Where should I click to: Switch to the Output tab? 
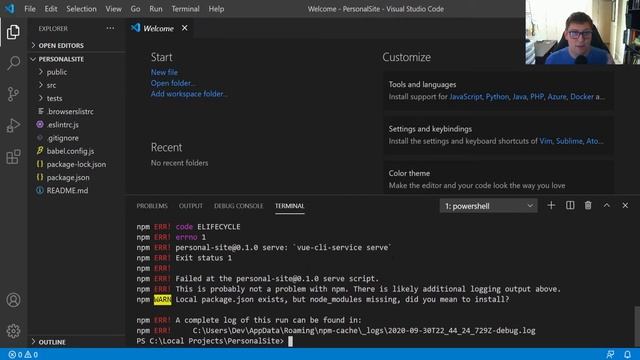(x=191, y=206)
